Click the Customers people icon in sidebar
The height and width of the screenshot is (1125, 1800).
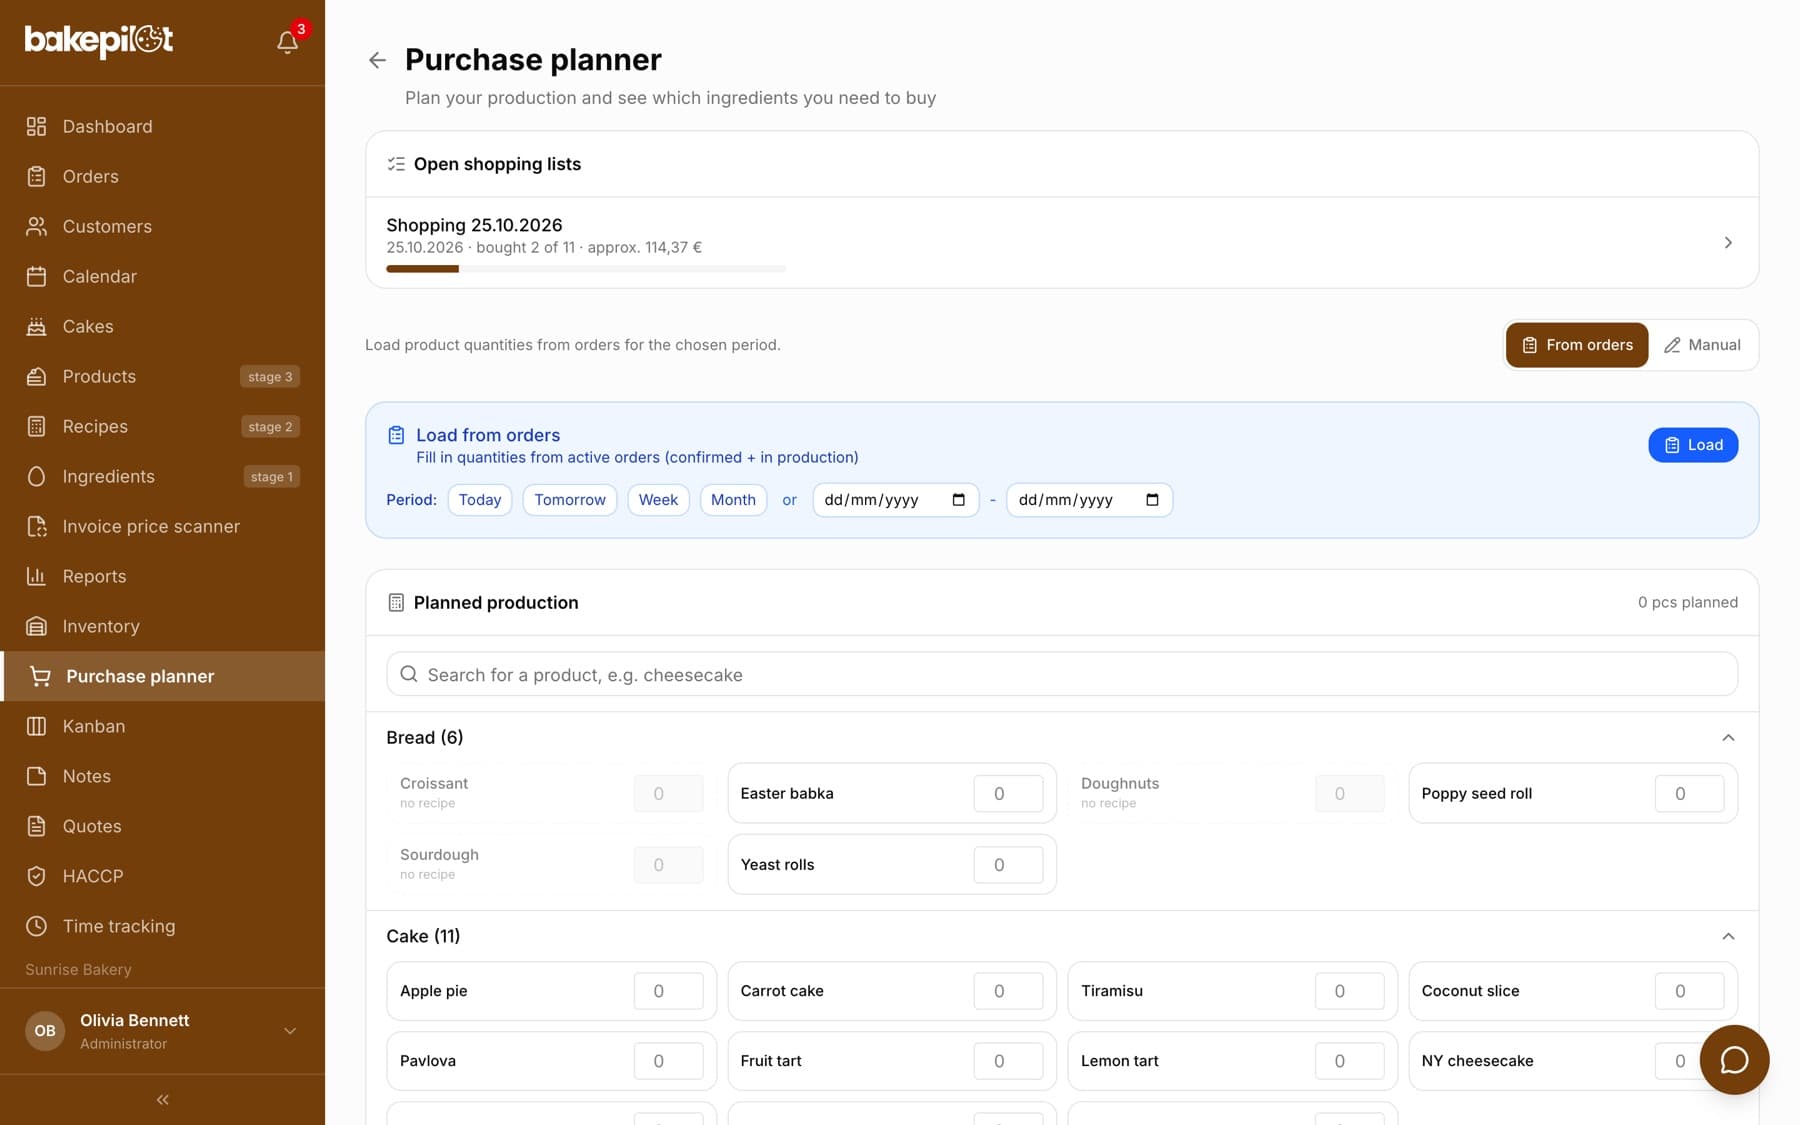click(36, 226)
